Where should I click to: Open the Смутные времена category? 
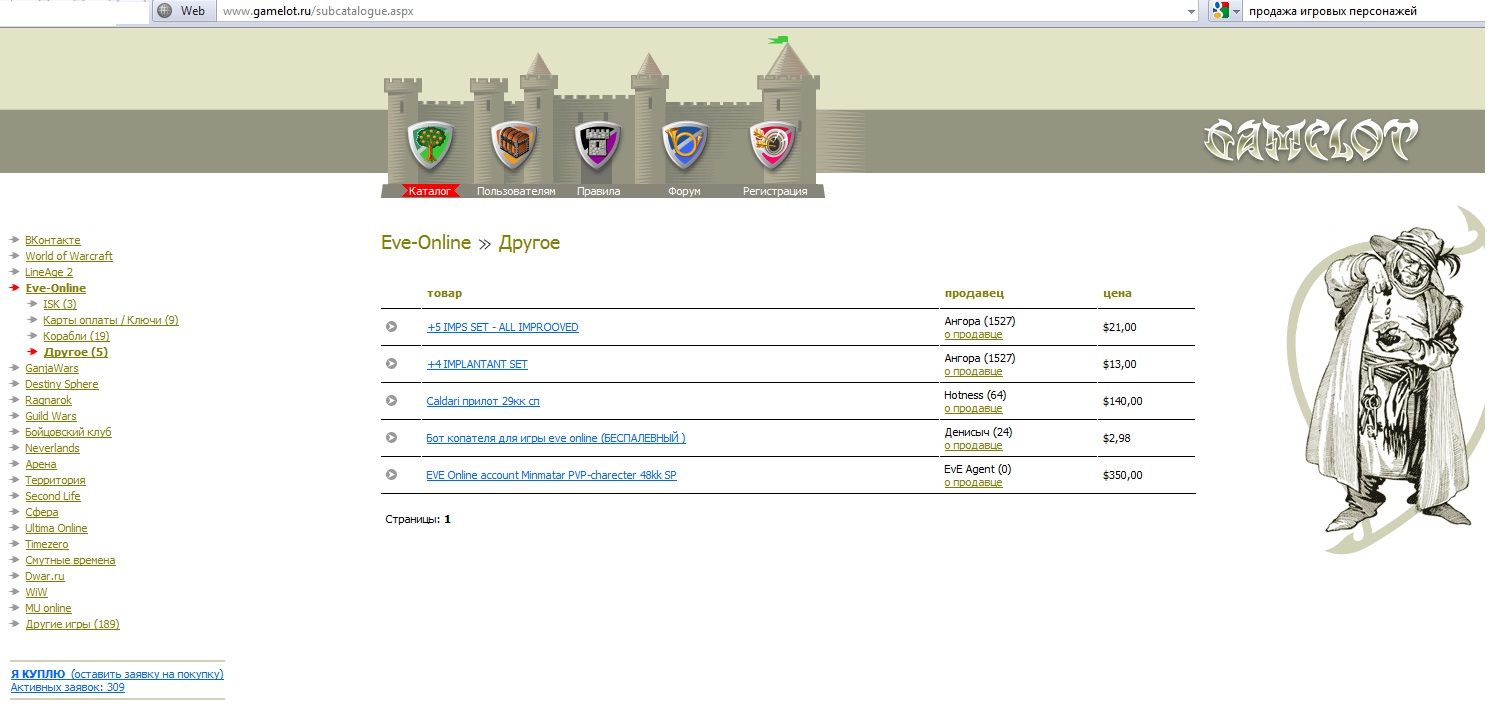click(70, 560)
